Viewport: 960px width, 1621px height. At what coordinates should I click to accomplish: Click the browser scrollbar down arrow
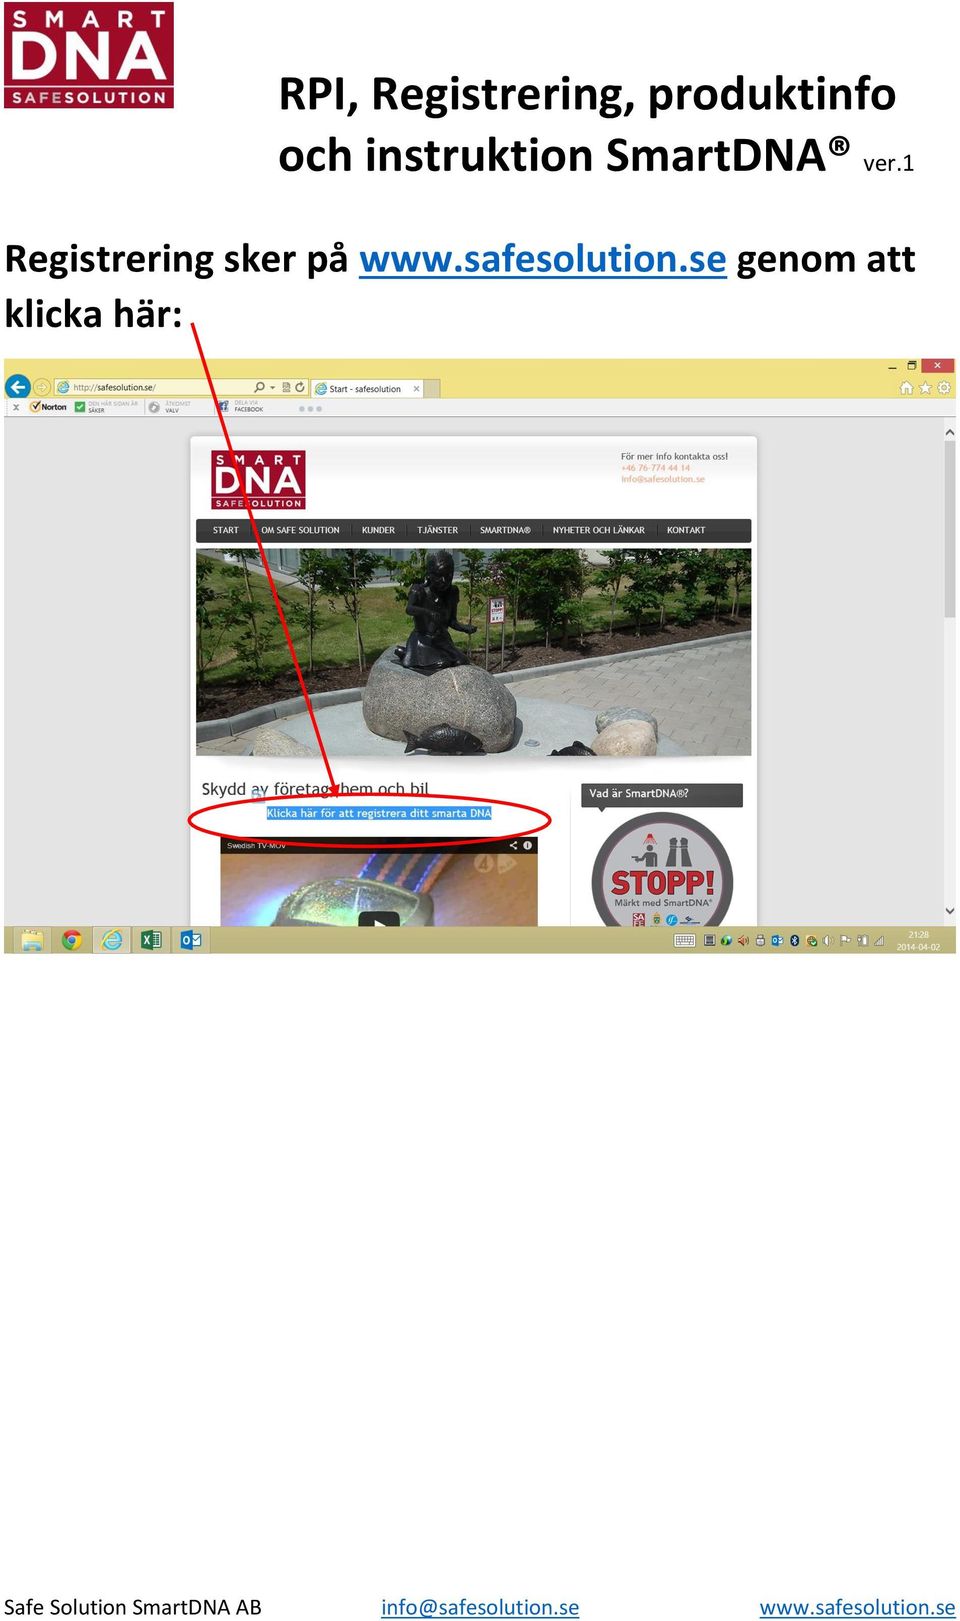[x=949, y=911]
